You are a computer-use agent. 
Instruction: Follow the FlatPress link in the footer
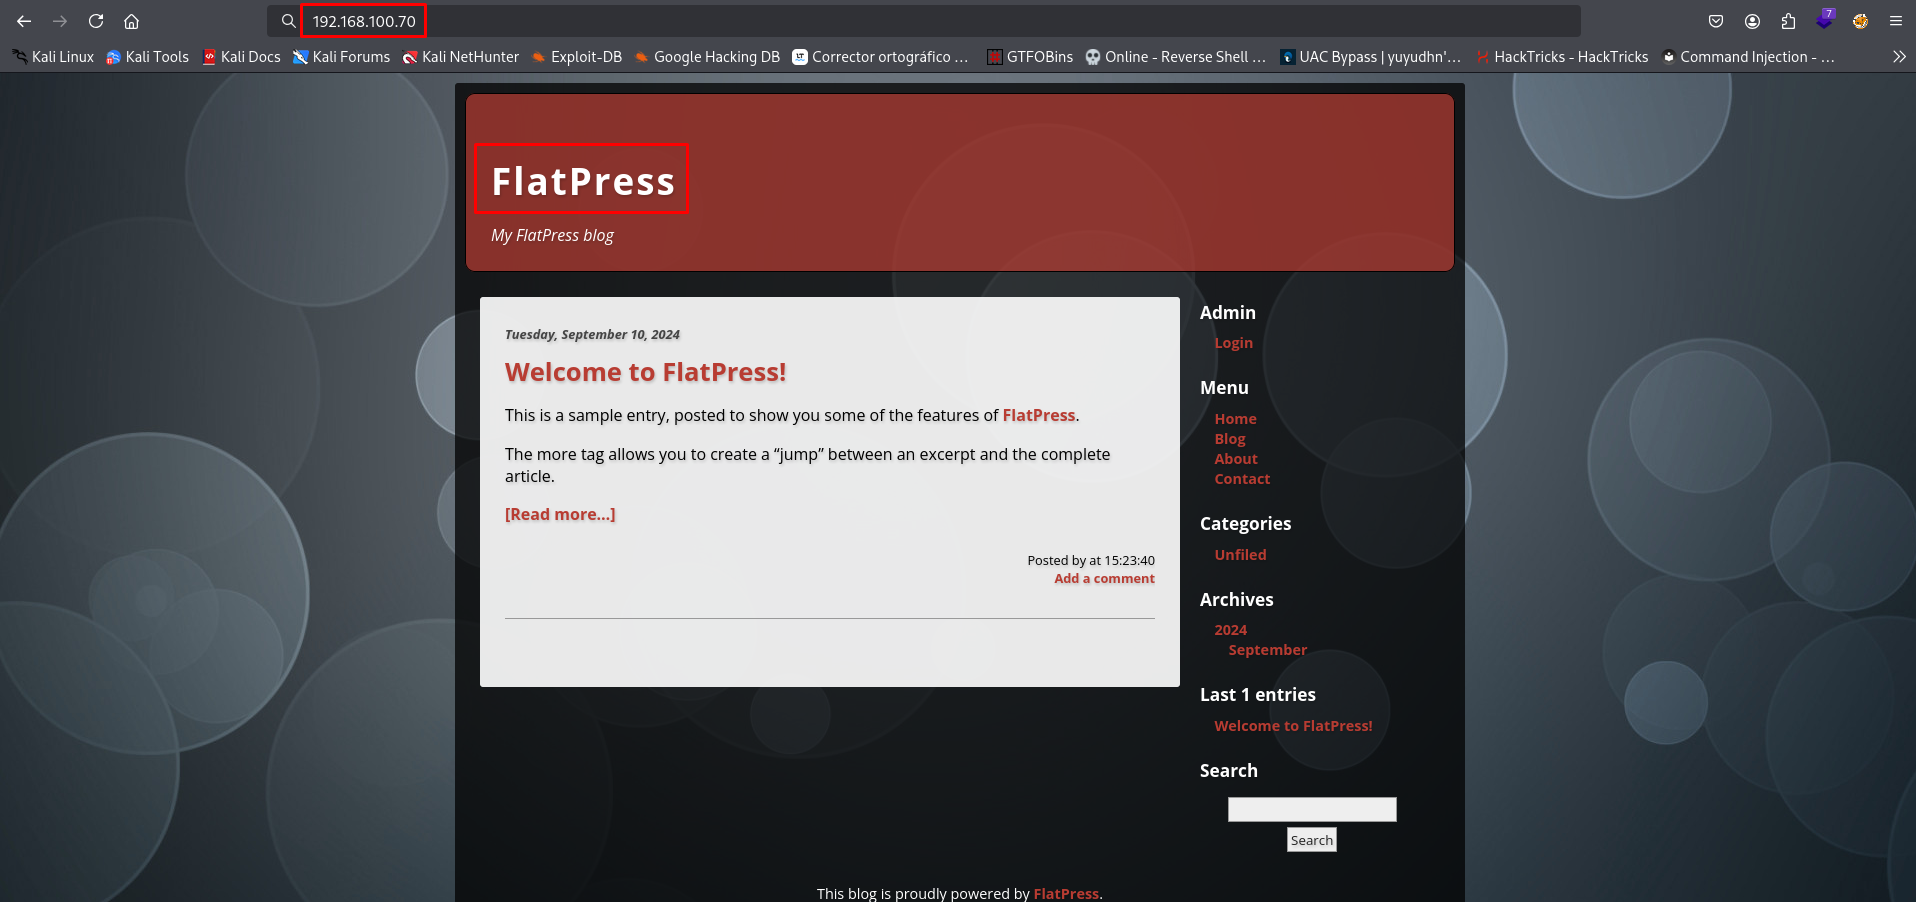[x=1066, y=893]
